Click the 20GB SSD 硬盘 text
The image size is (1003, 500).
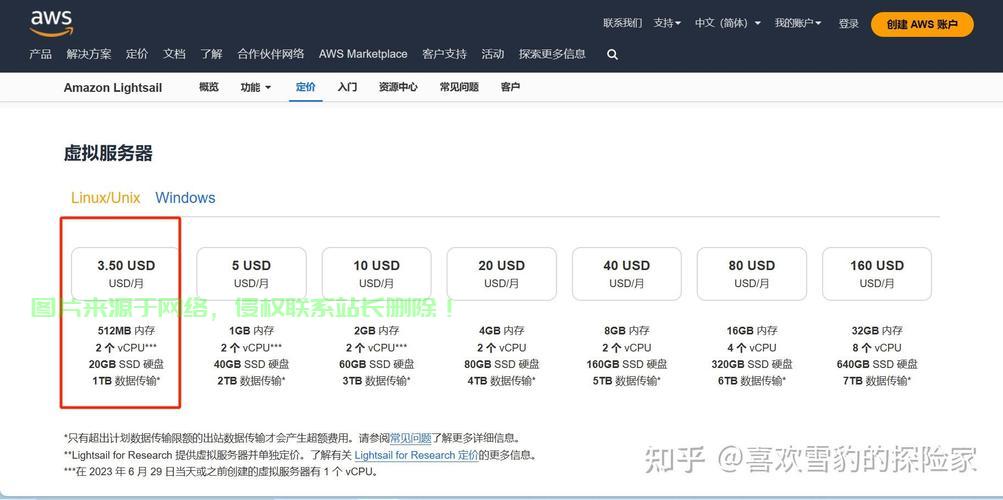point(126,364)
